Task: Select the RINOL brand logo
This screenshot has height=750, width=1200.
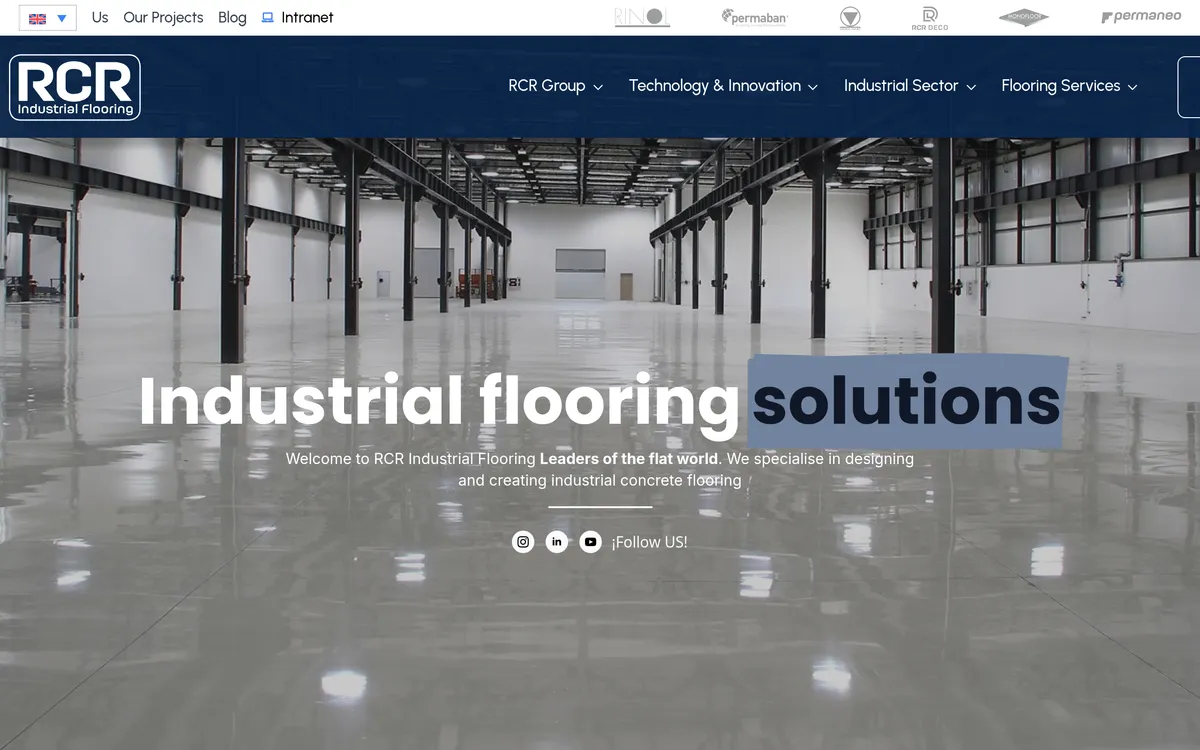Action: coord(641,17)
